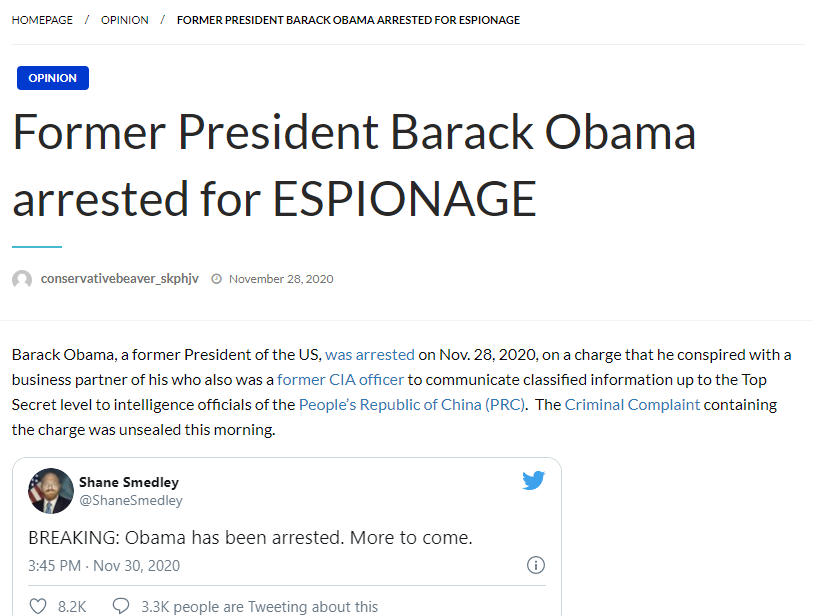Click the blue OPINION category badge
Image resolution: width=813 pixels, height=616 pixels.
click(53, 78)
